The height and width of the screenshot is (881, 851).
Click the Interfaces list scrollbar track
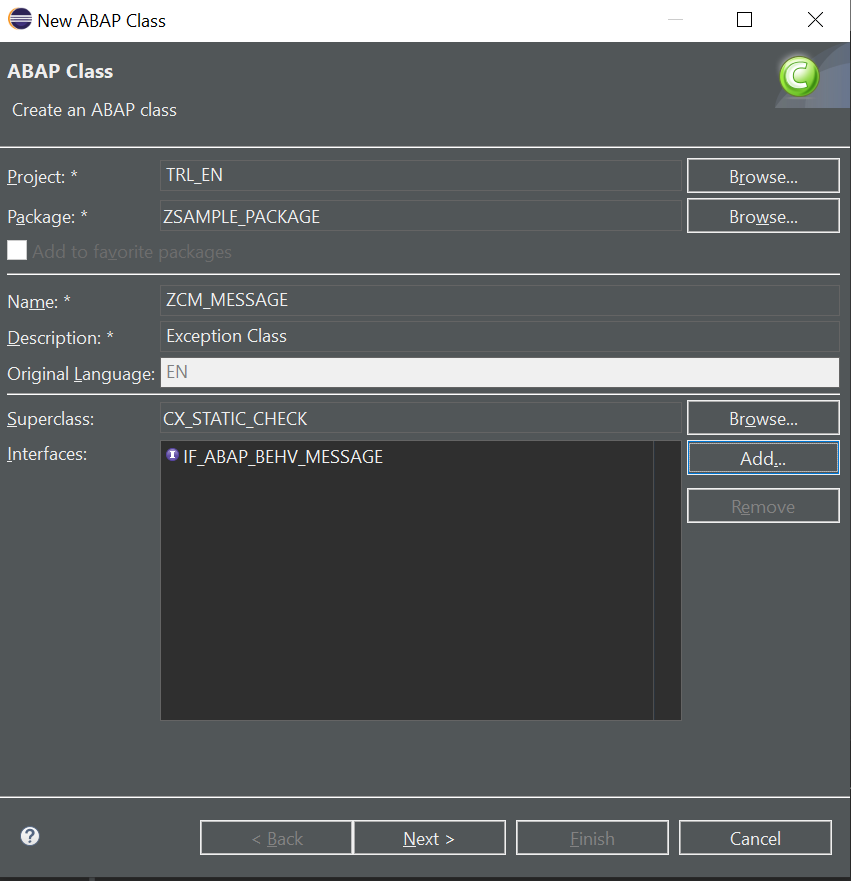coord(667,580)
